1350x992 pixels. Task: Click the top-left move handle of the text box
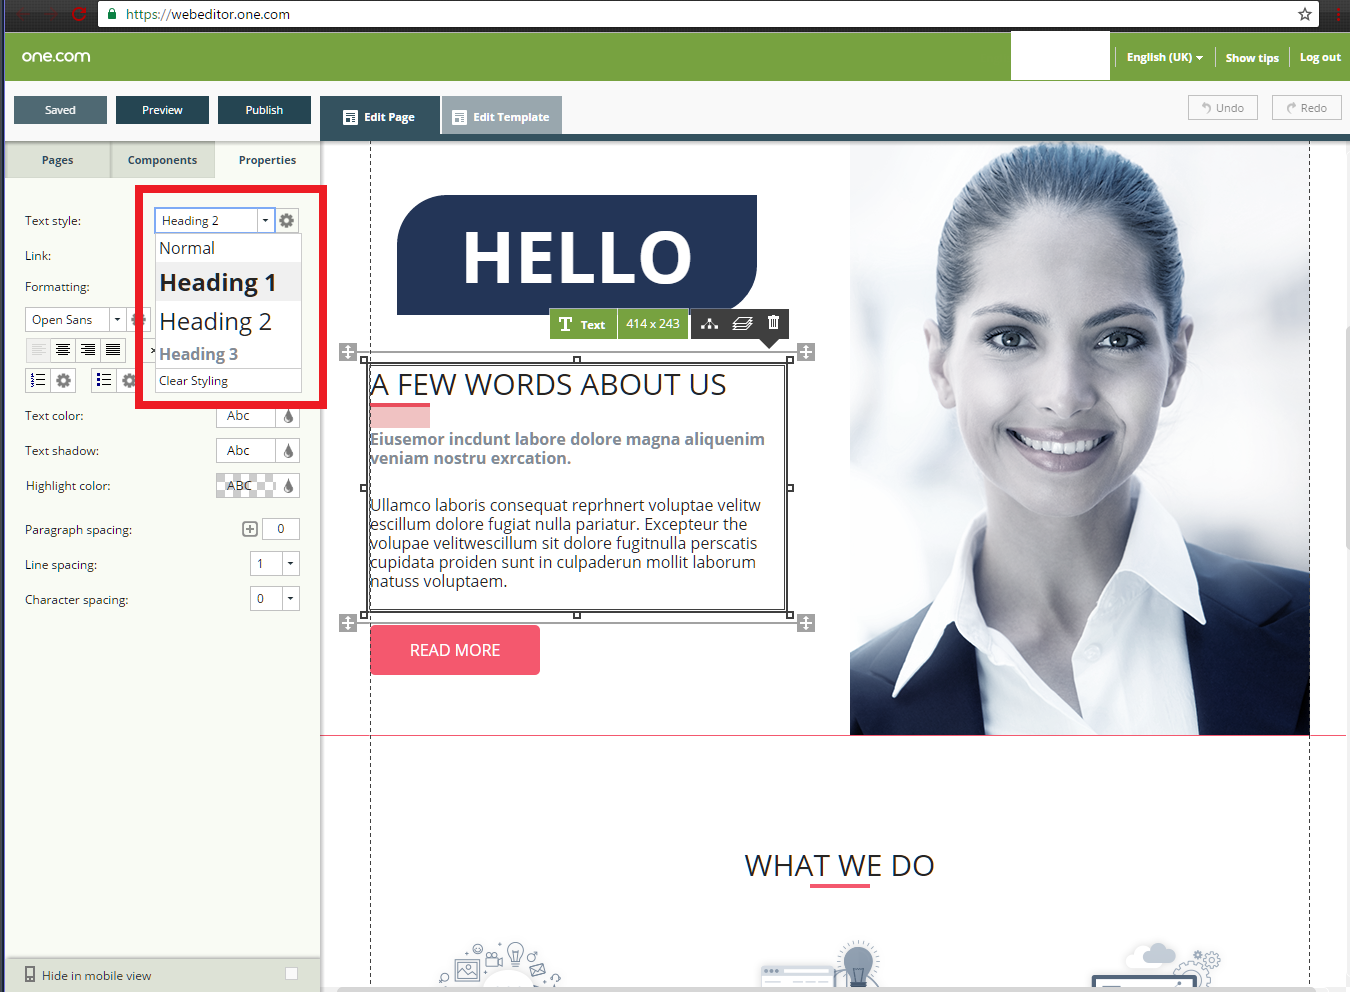348,352
